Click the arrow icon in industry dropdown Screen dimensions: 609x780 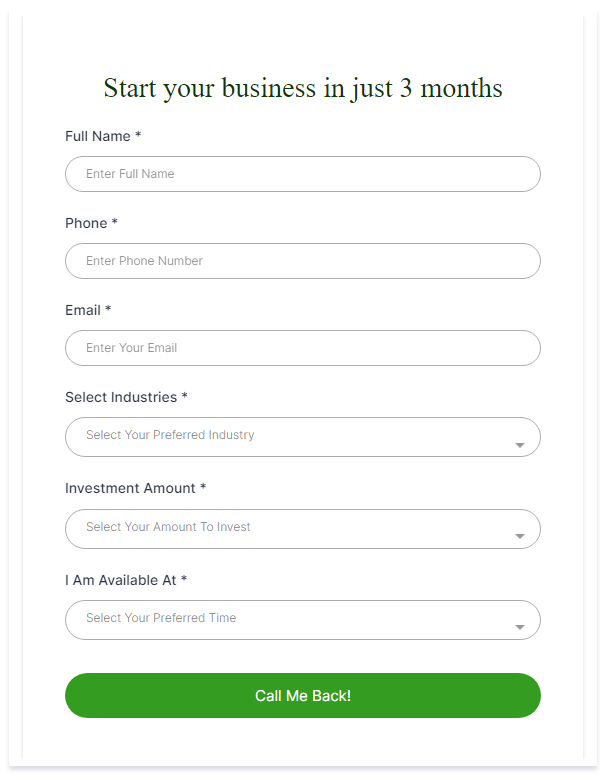pyautogui.click(x=519, y=445)
